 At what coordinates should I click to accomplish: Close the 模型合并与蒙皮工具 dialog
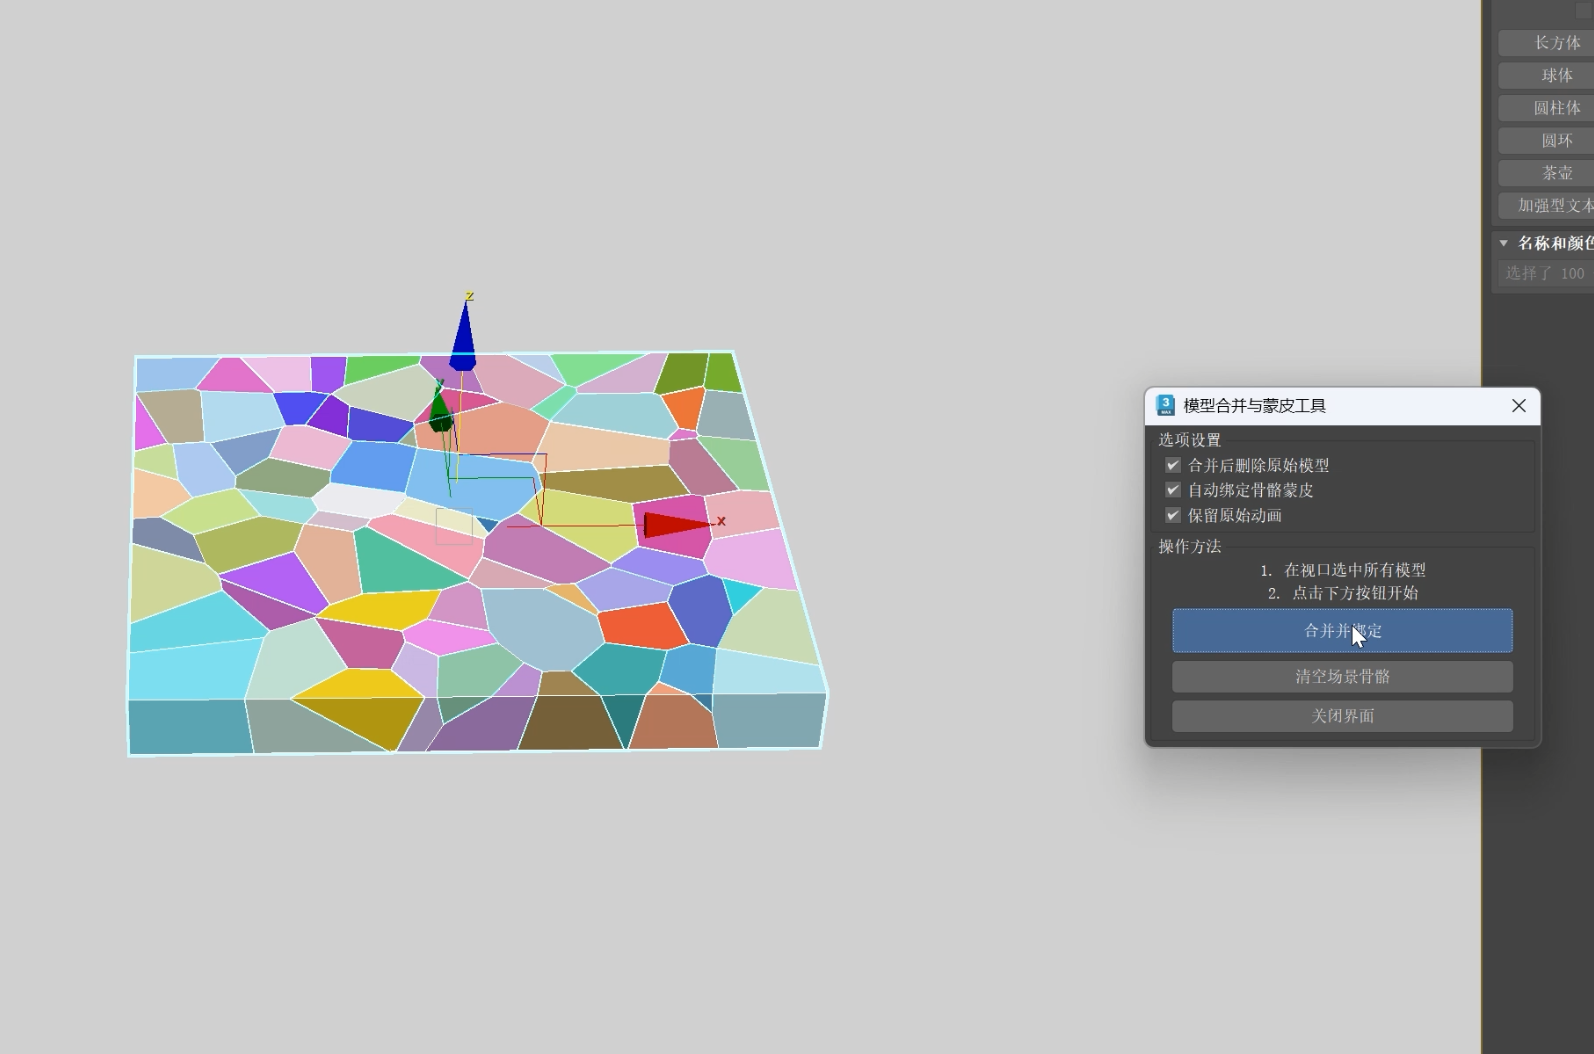click(1519, 405)
